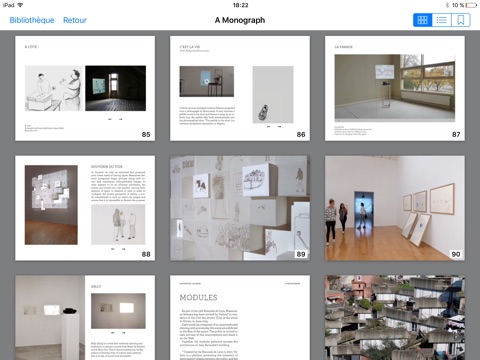Open page 86 C'est la vie thumbnail
This screenshot has height=360, width=480.
pyautogui.click(x=240, y=88)
